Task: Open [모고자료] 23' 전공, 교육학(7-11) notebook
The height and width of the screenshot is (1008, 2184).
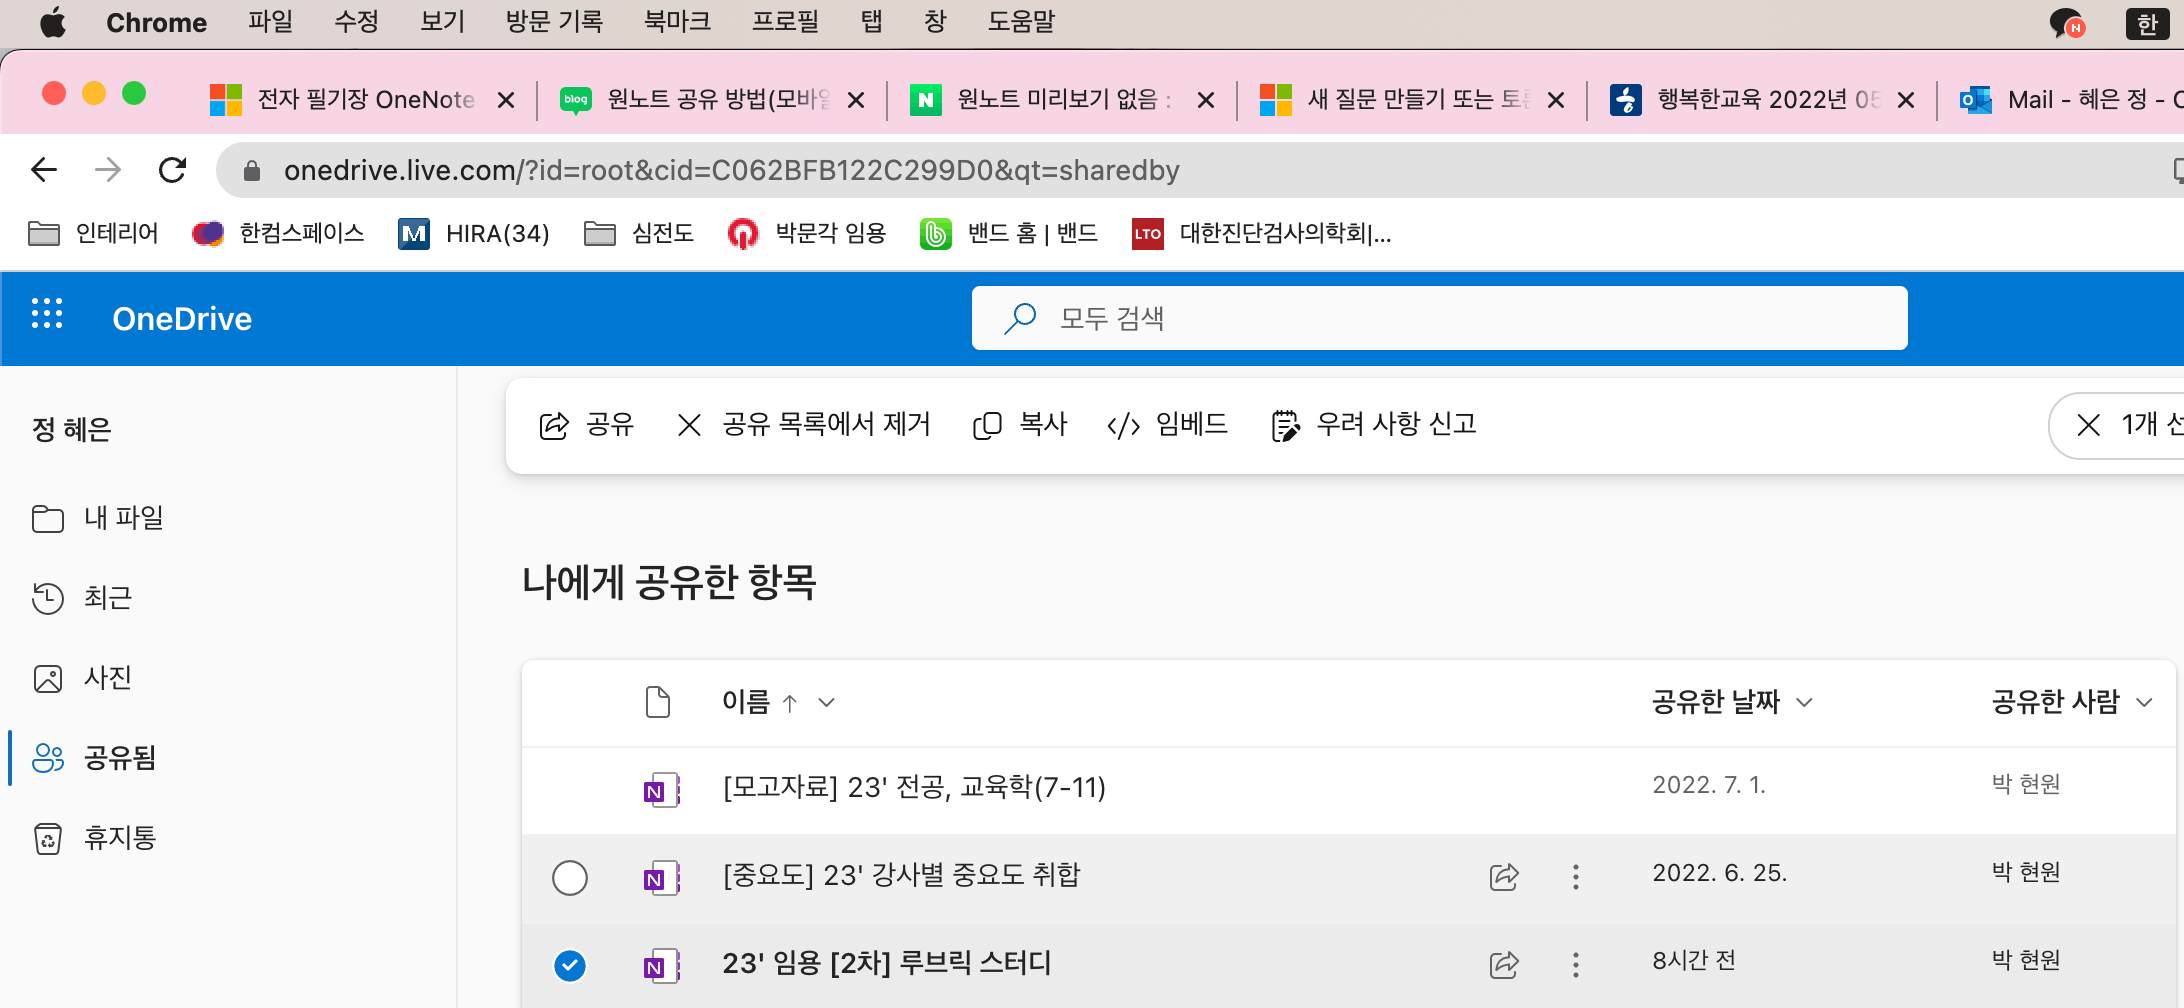Action: (914, 788)
